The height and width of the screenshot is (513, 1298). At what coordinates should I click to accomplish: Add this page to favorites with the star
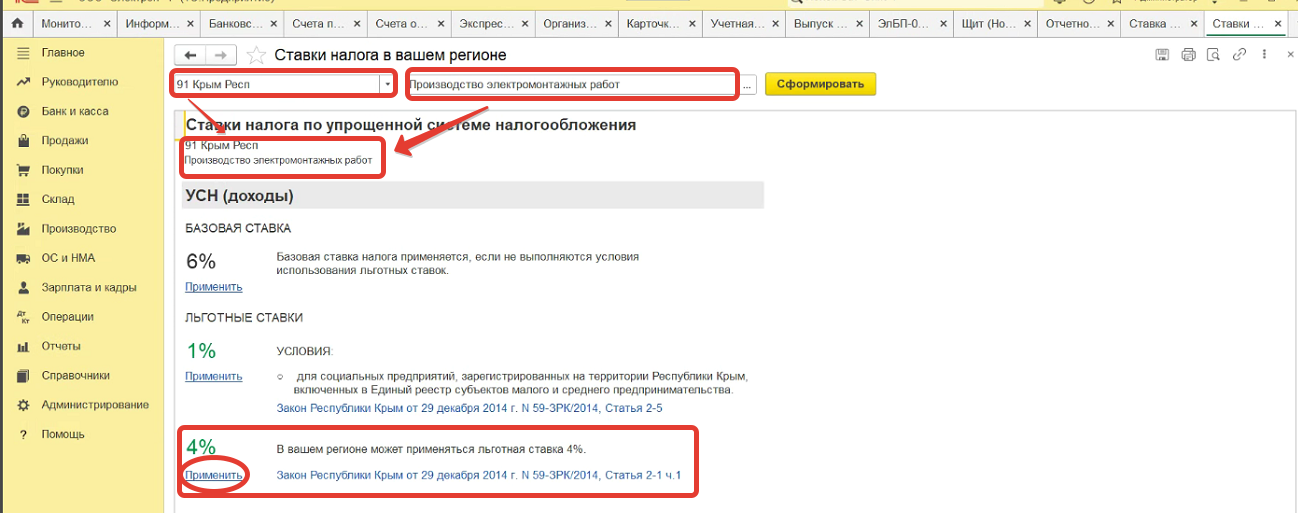click(256, 56)
